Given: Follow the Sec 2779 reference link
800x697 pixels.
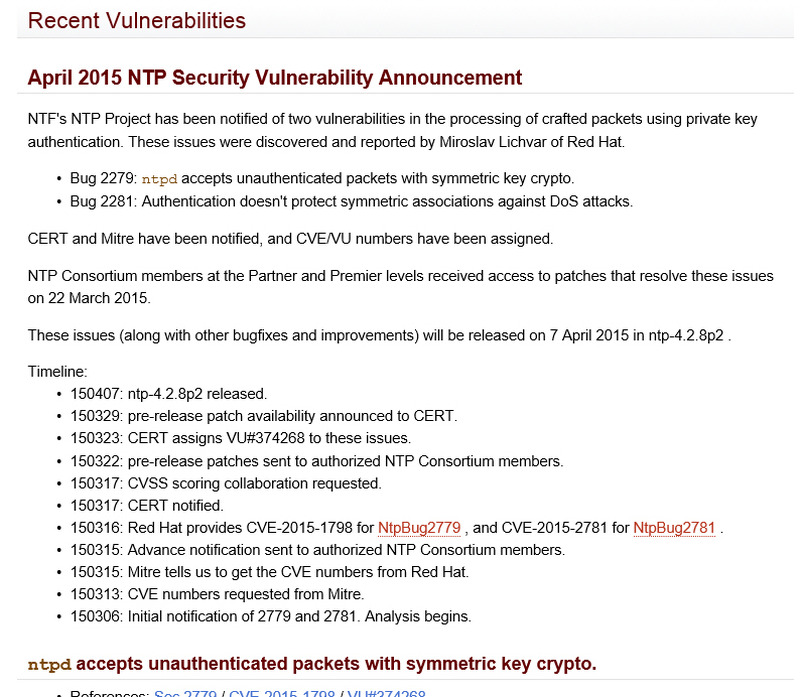Looking at the screenshot, I should (x=188, y=694).
